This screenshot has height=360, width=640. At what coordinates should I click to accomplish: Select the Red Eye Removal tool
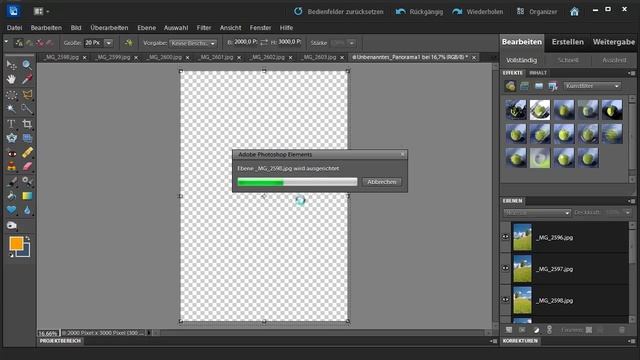tap(11, 153)
